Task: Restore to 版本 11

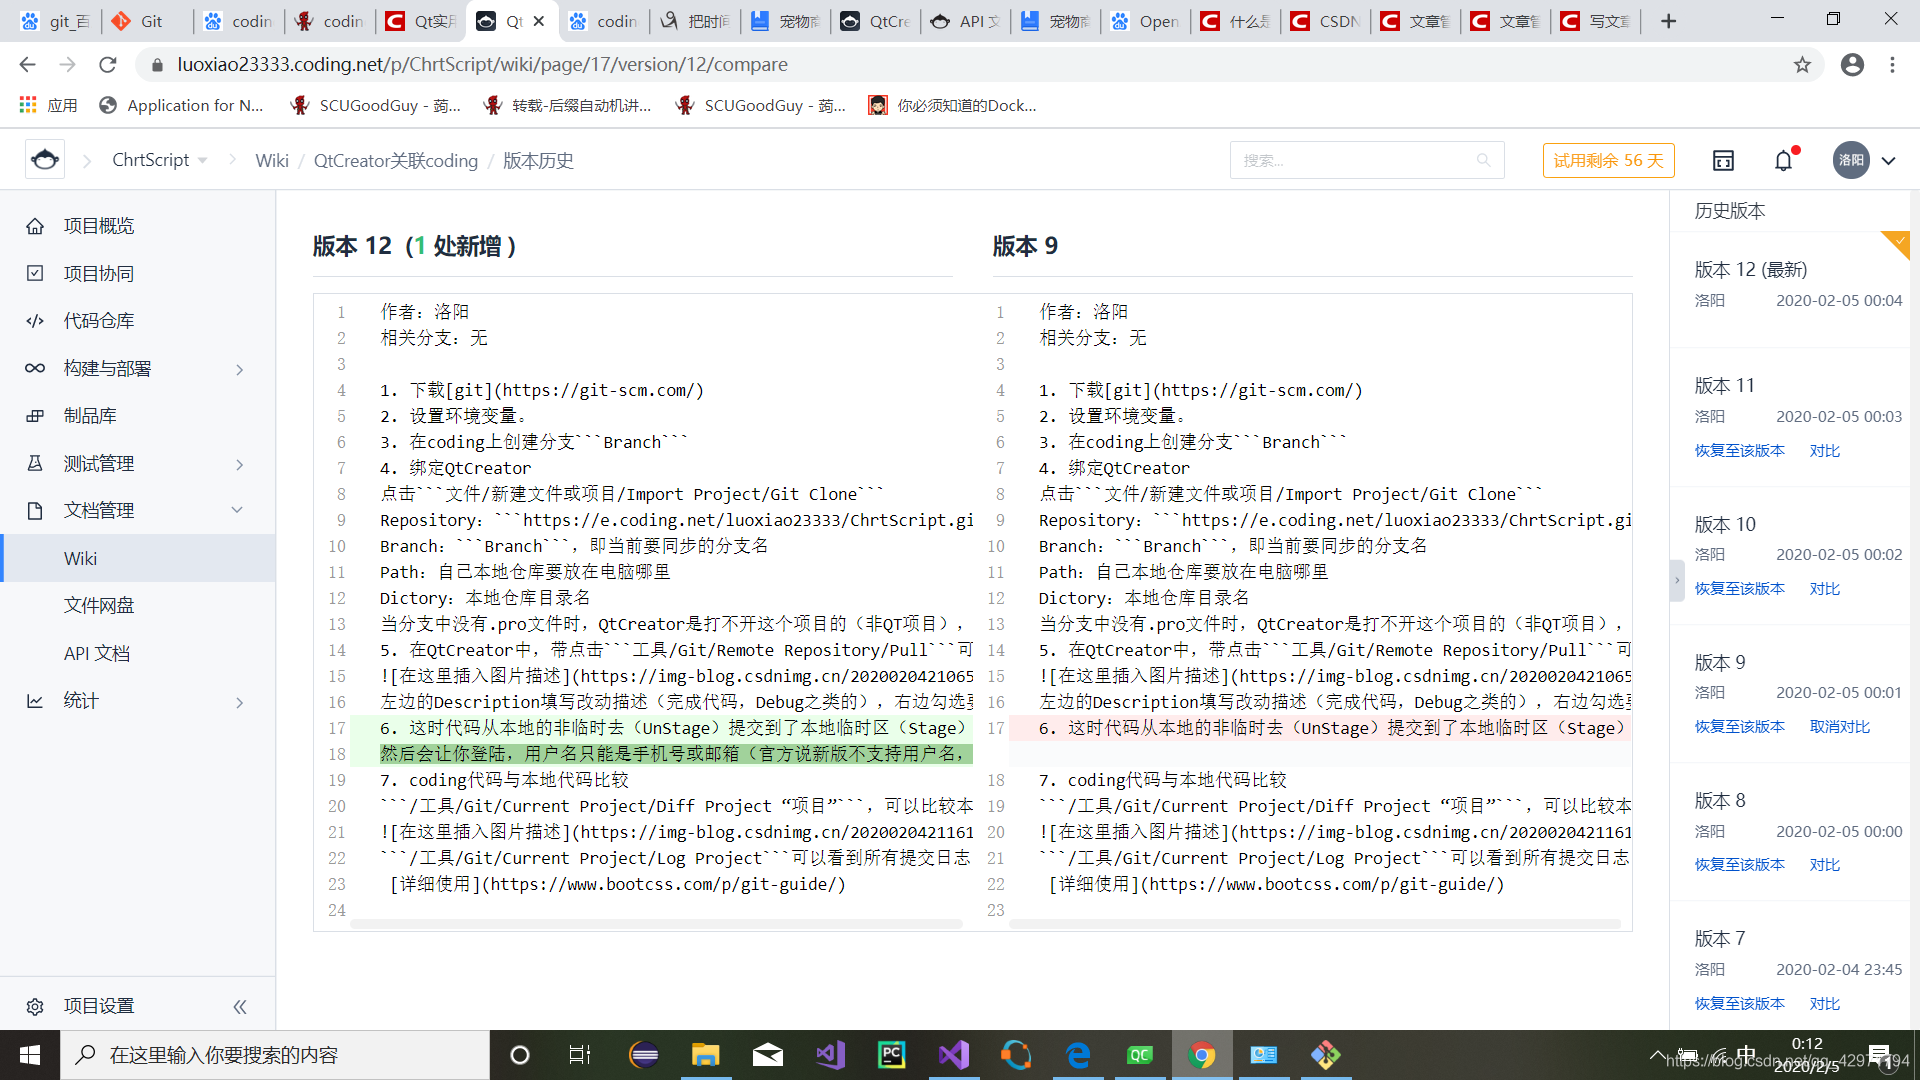Action: 1739,451
